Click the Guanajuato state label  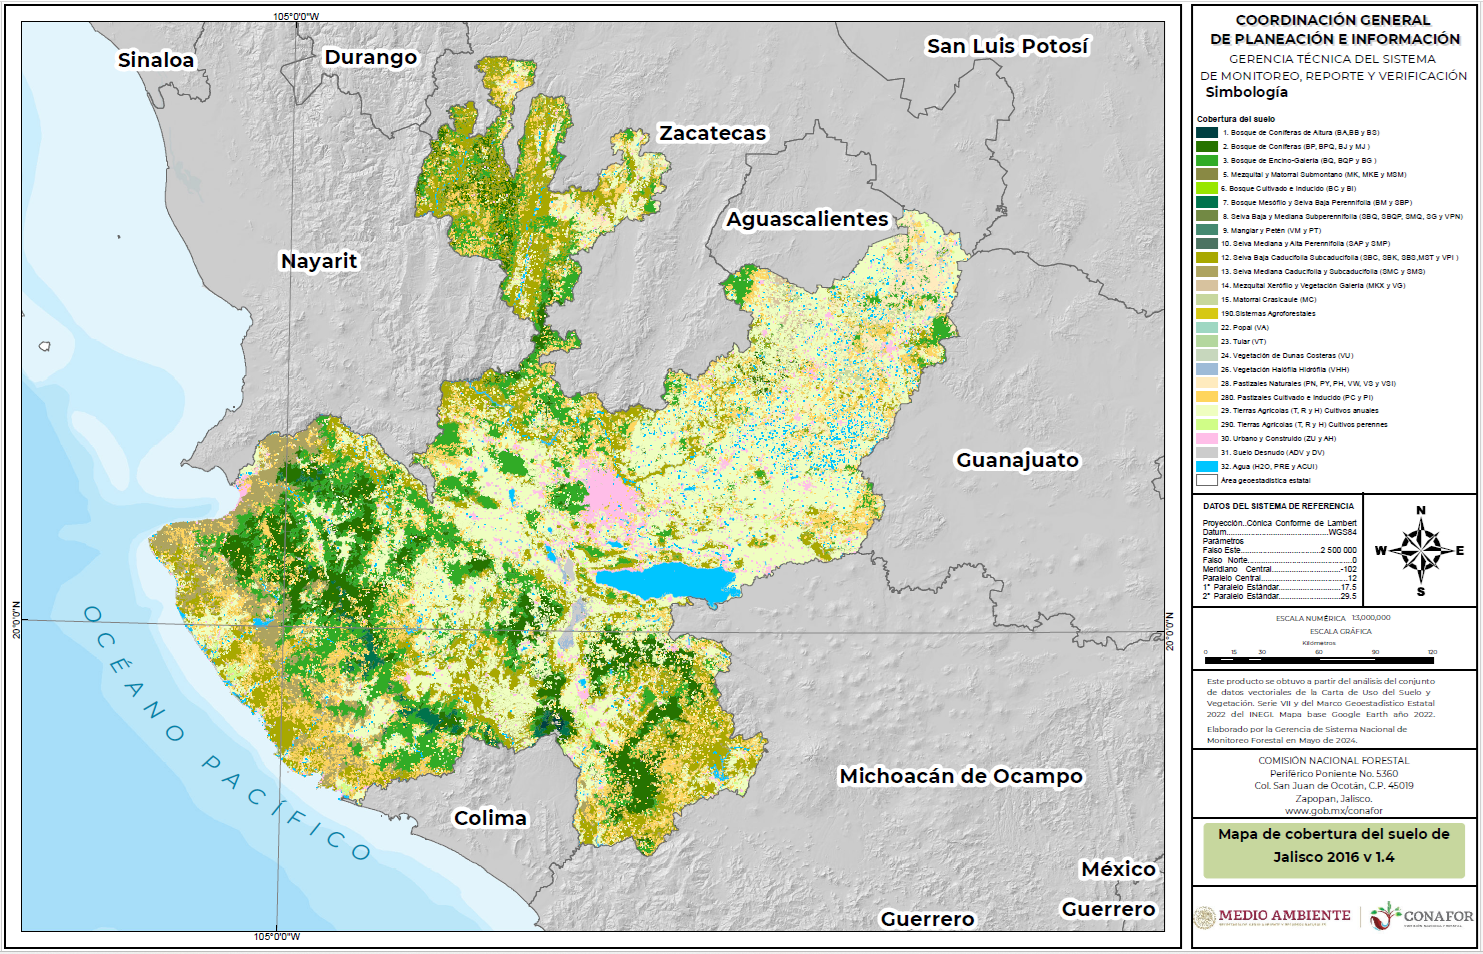[x=1017, y=460]
